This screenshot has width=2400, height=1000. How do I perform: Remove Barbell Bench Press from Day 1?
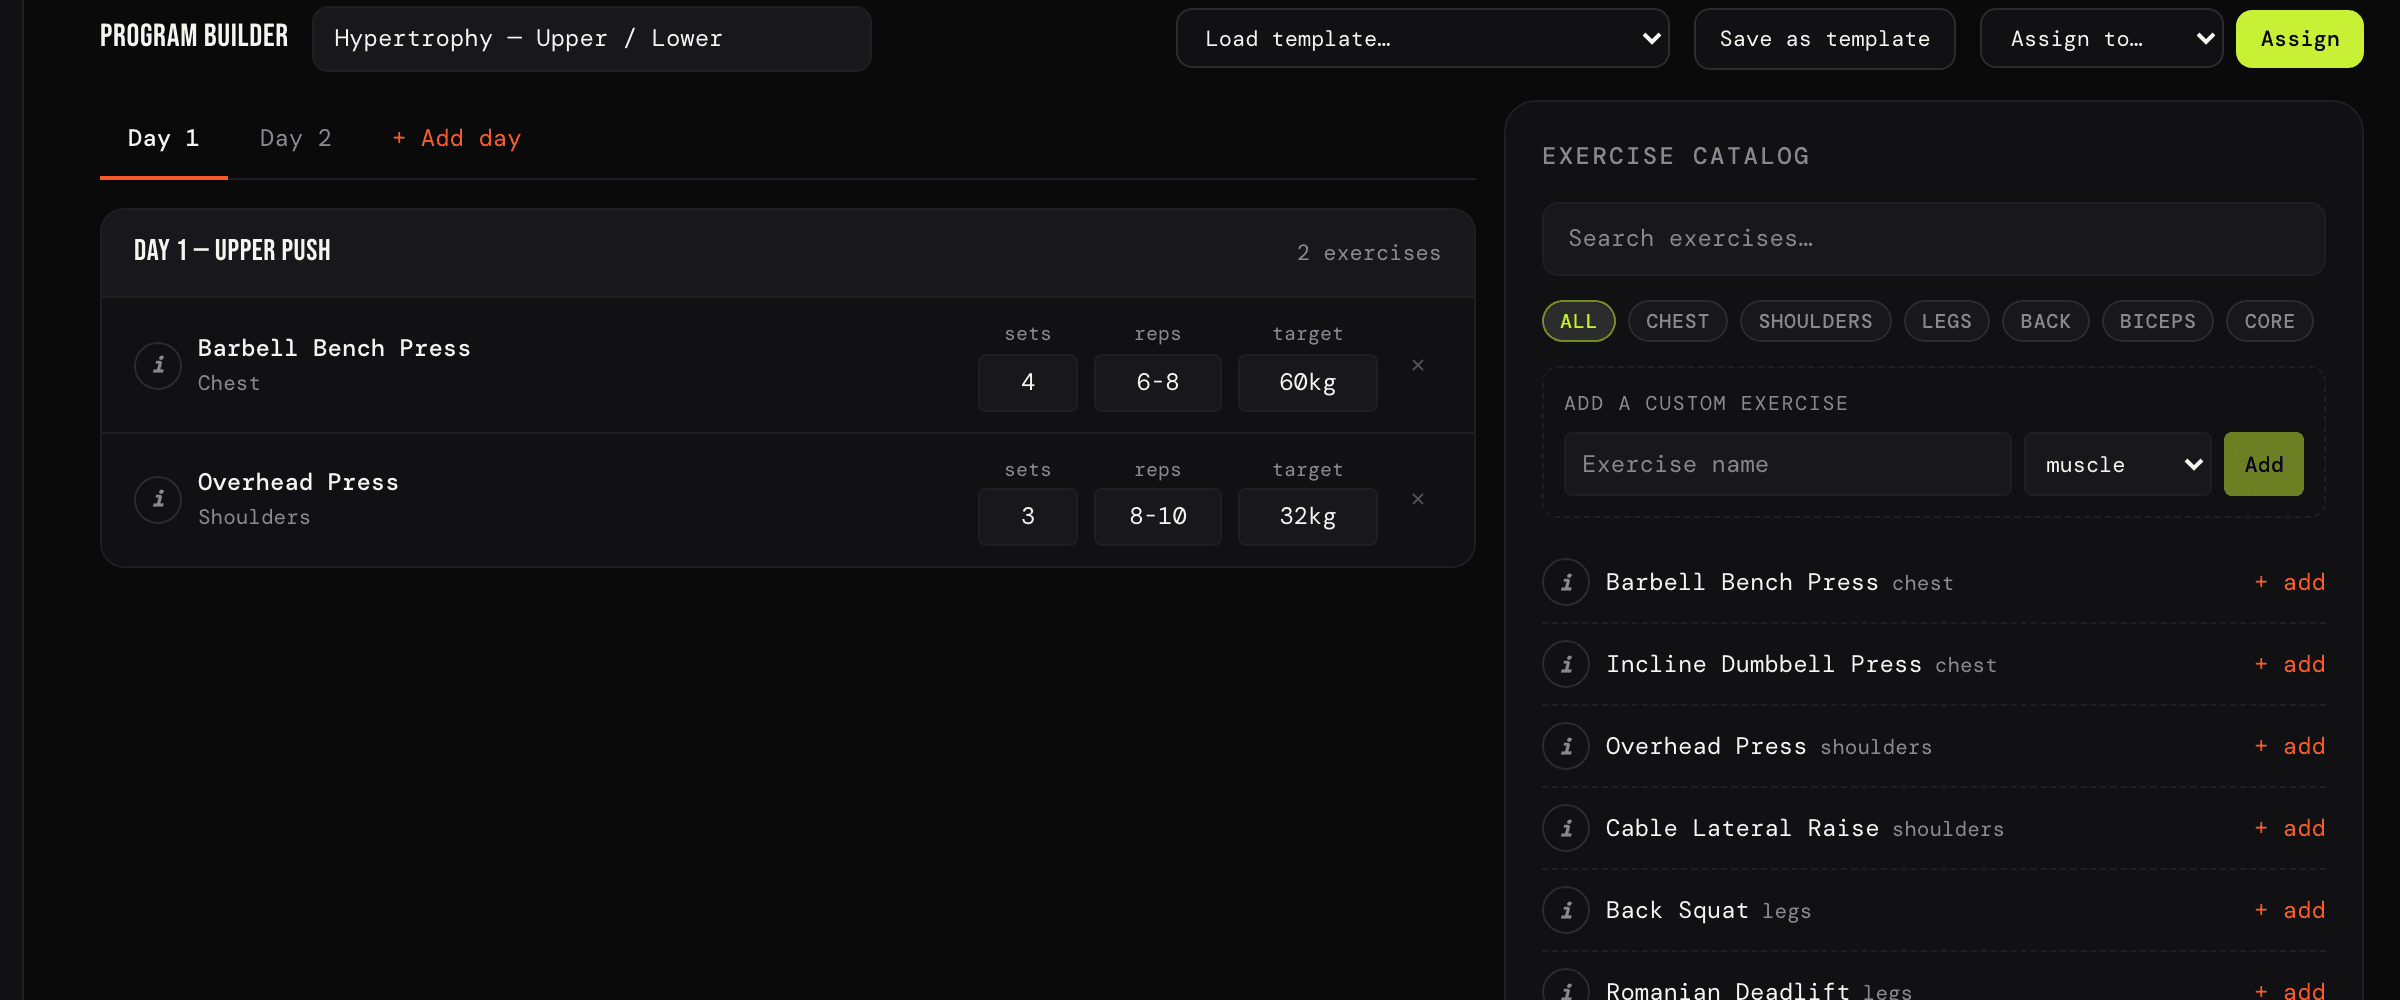point(1418,365)
